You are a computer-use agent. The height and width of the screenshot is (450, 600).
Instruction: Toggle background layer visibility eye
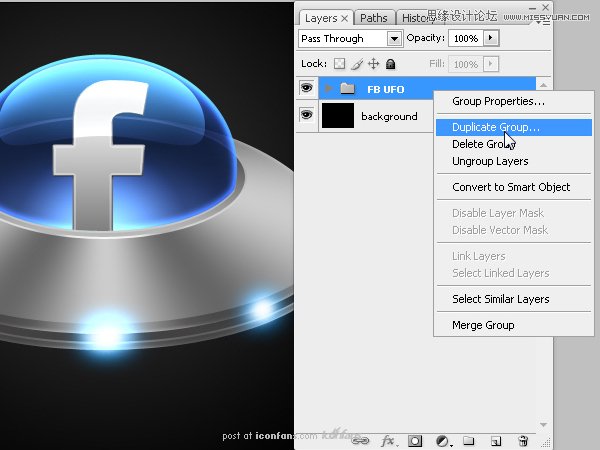click(x=306, y=116)
